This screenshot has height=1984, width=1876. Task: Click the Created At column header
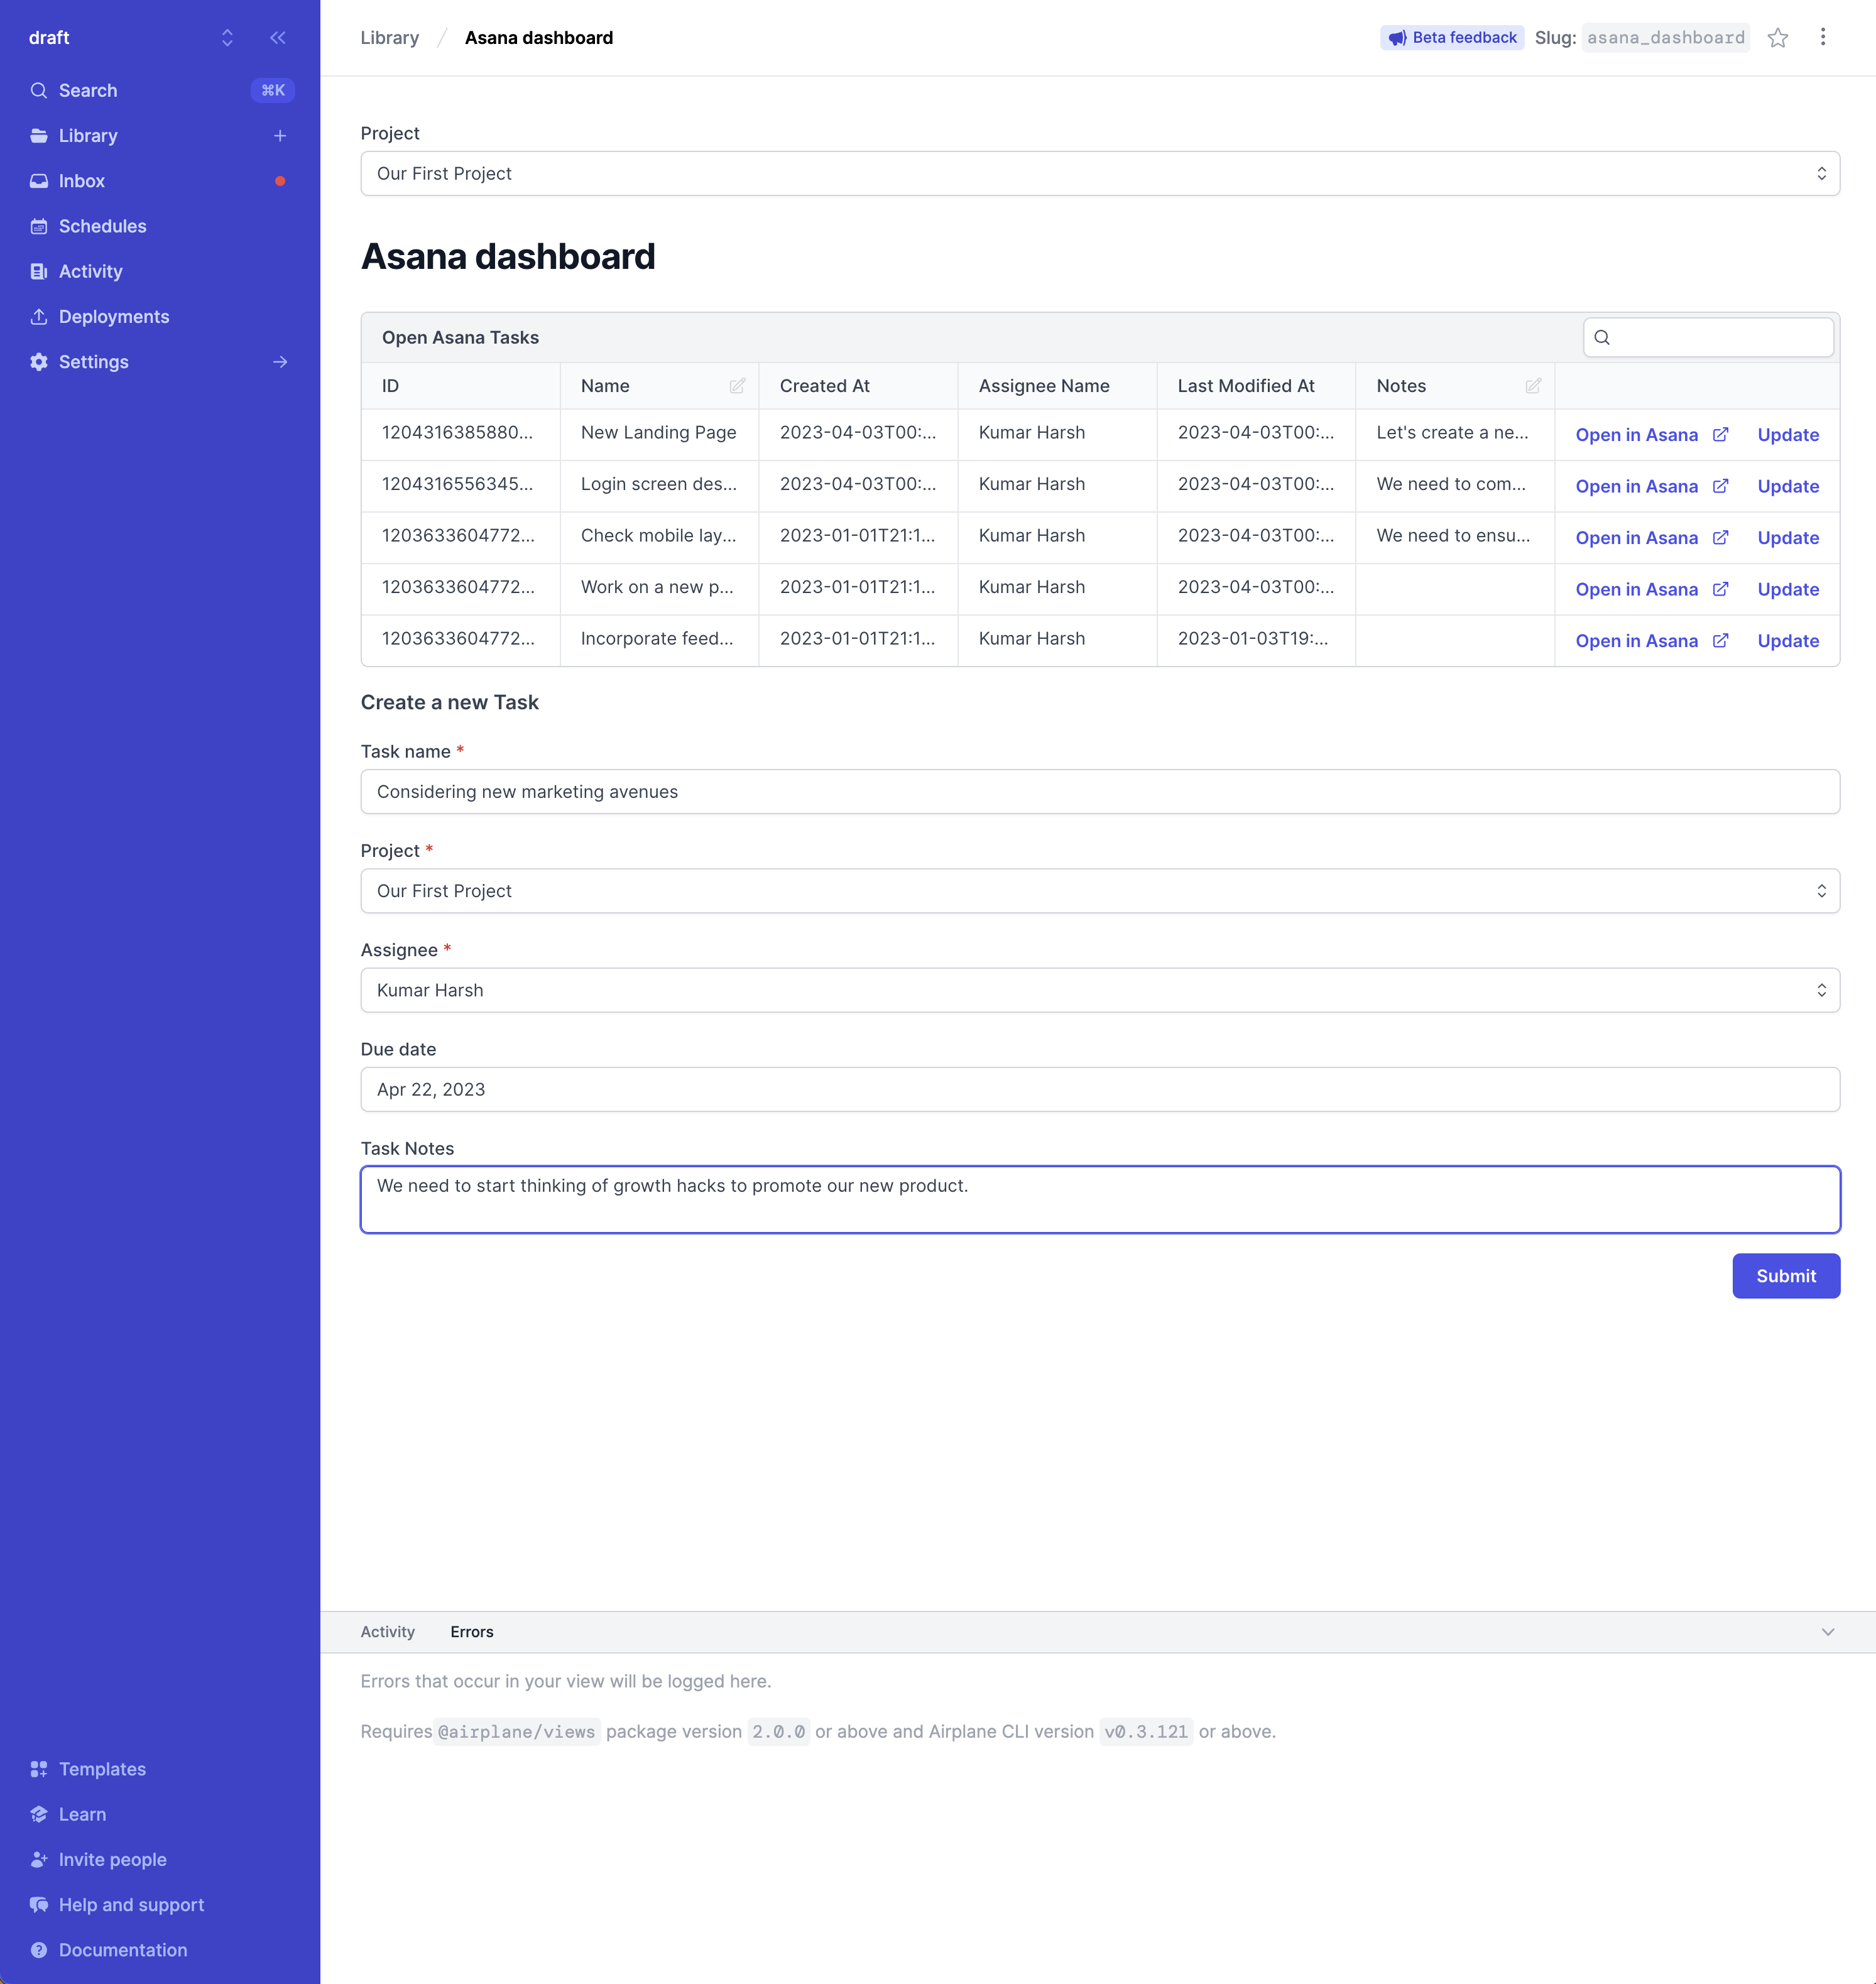coord(858,386)
